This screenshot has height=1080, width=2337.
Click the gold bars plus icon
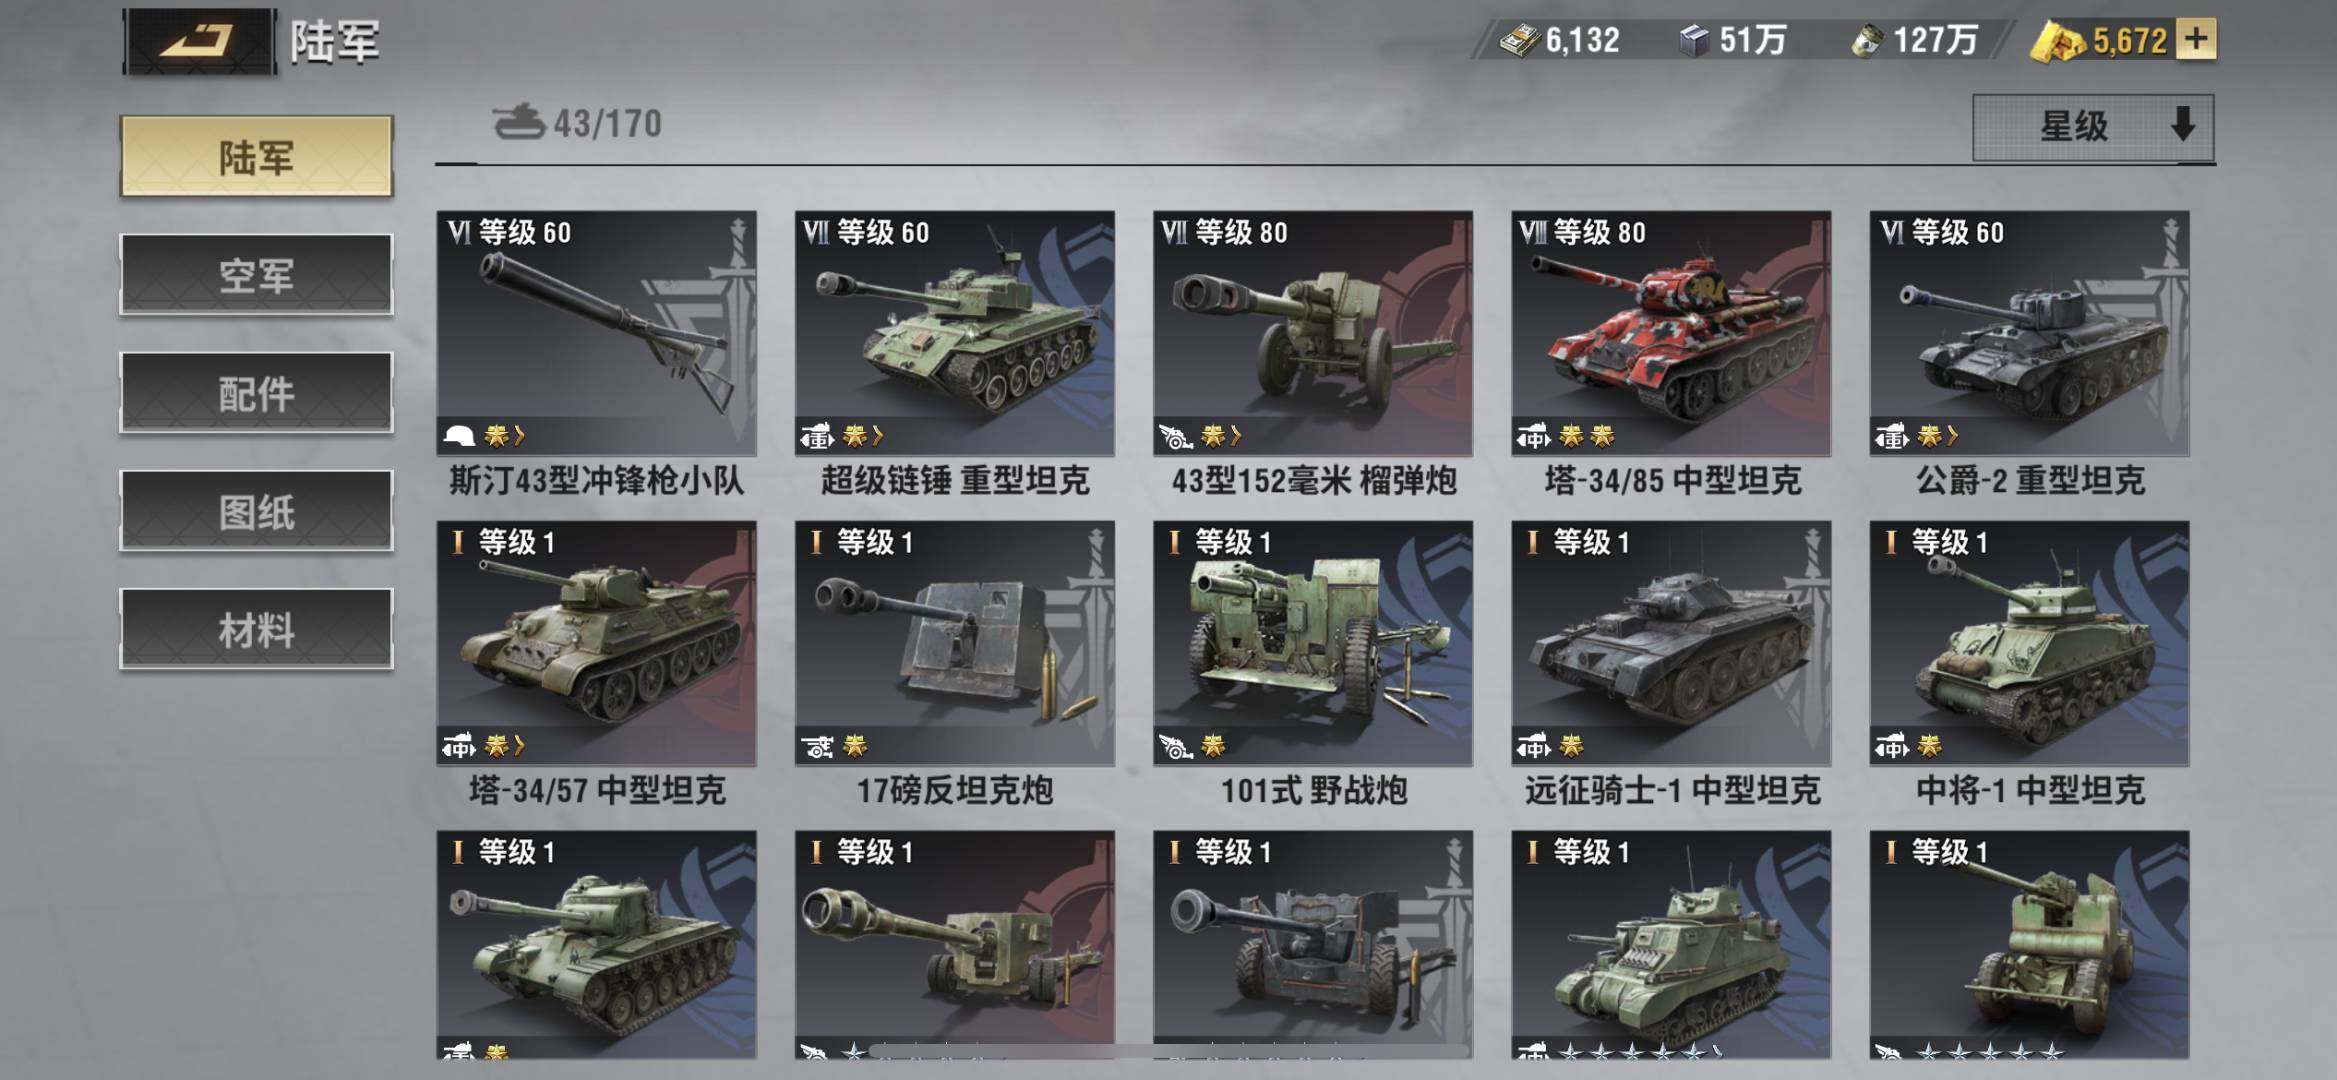pos(2196,40)
